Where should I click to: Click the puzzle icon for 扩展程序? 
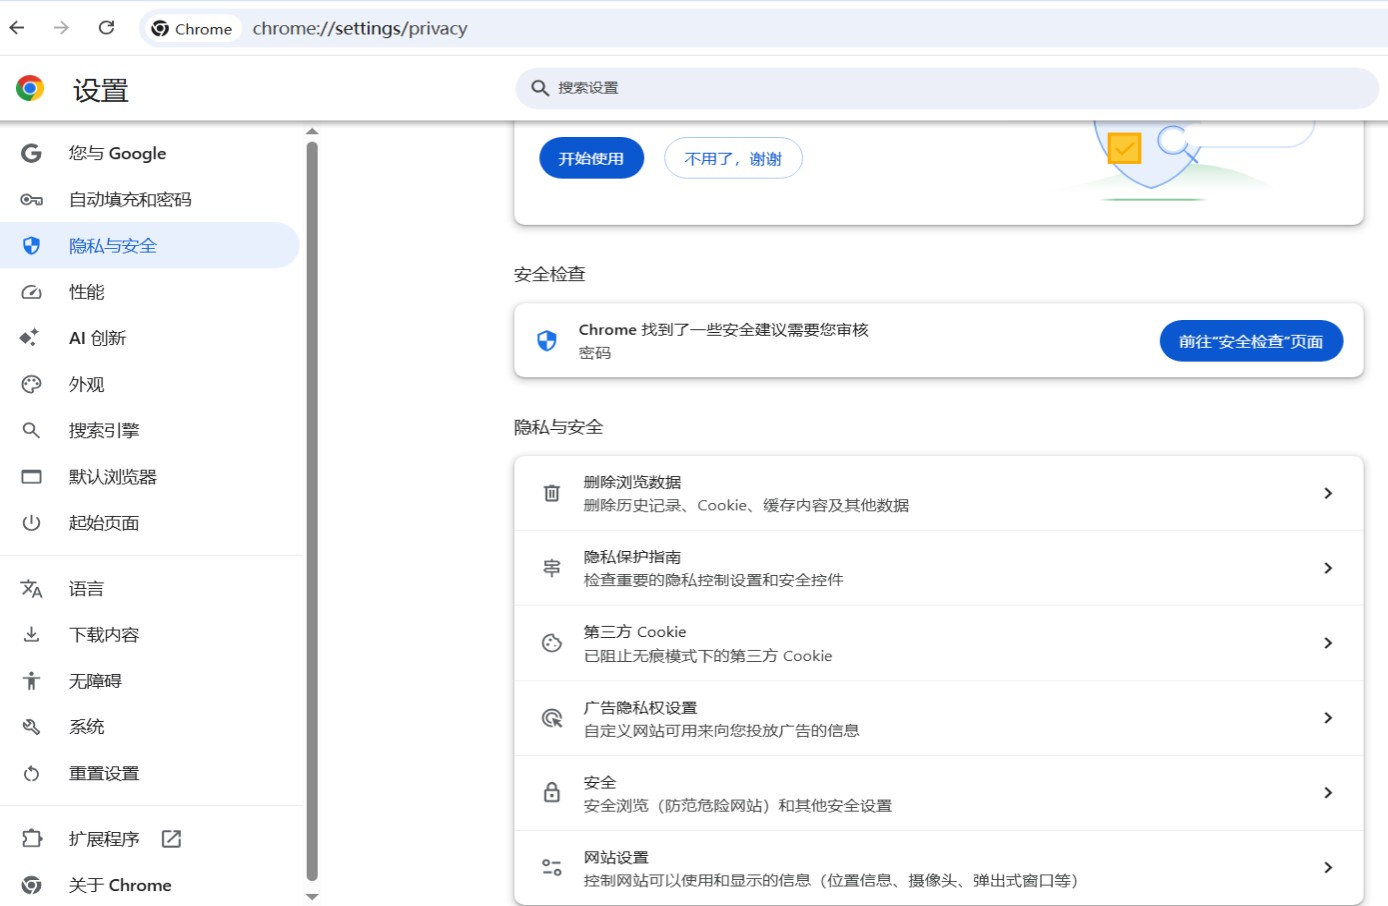coord(31,839)
